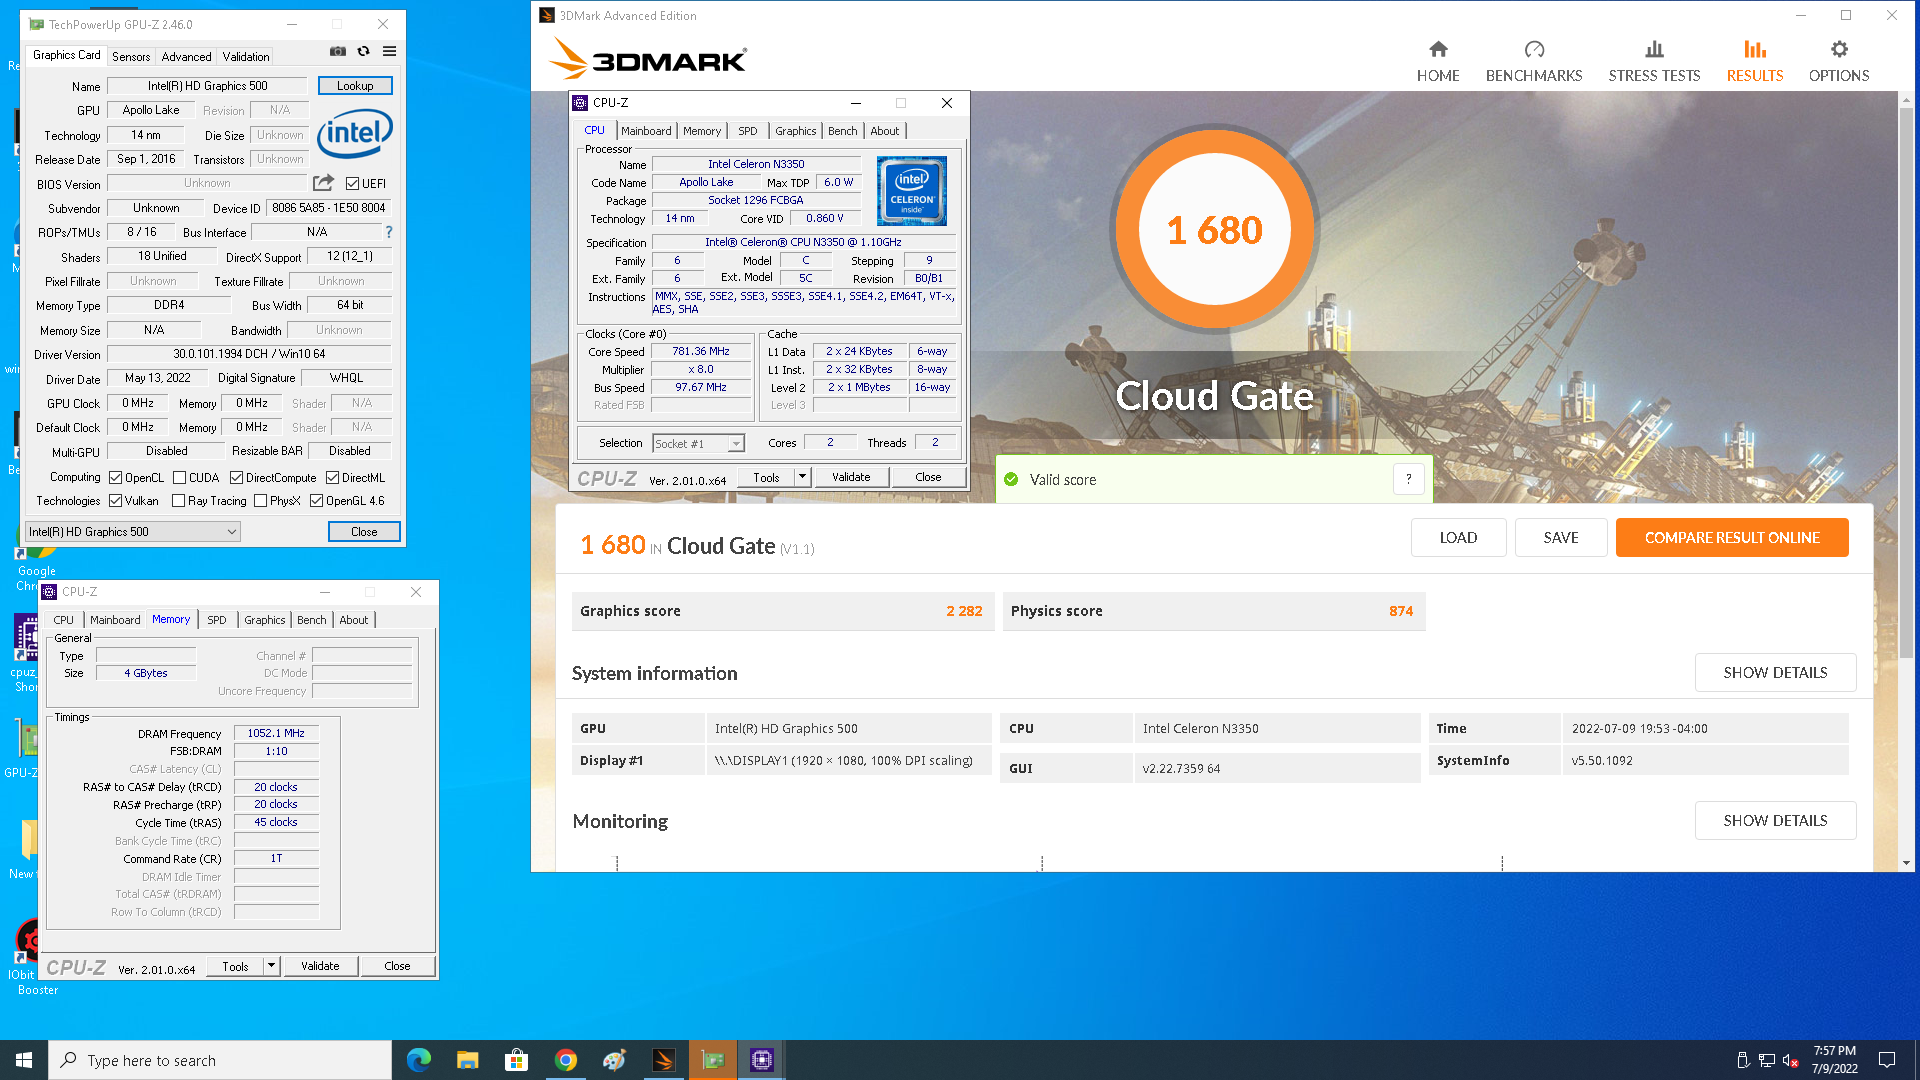Switch to GPU-Z via taskbar icon
The width and height of the screenshot is (1920, 1080).
point(712,1060)
